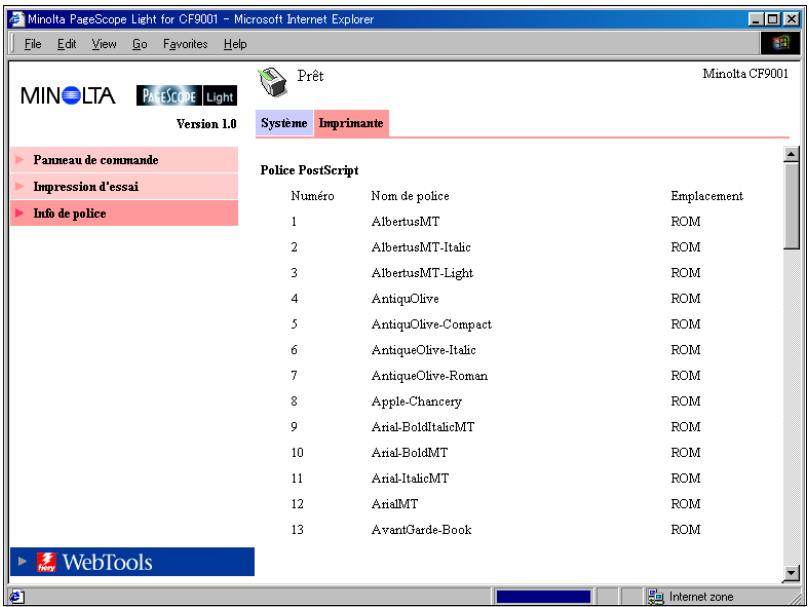Click the Arial-BoldMT font name
The height and width of the screenshot is (607, 809).
point(410,453)
